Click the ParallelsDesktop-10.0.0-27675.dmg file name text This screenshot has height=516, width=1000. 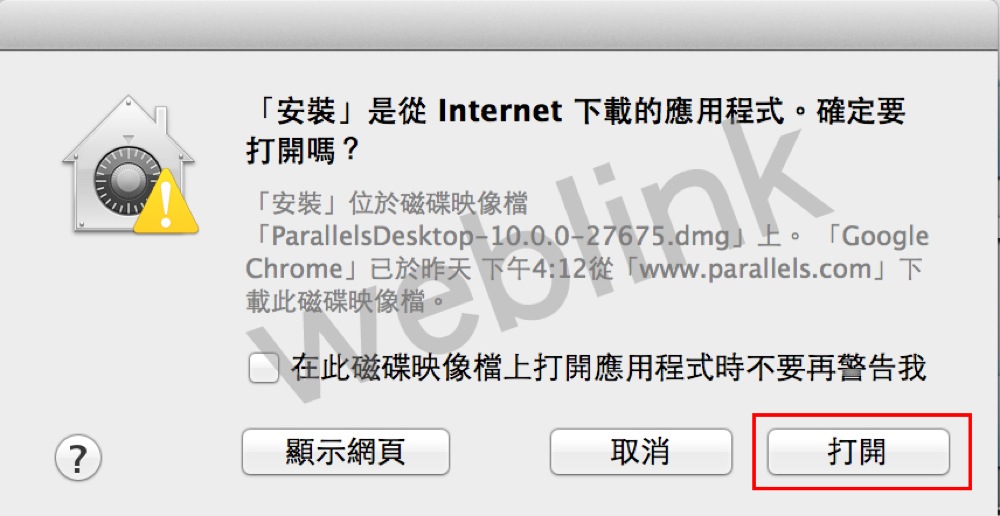click(x=500, y=237)
